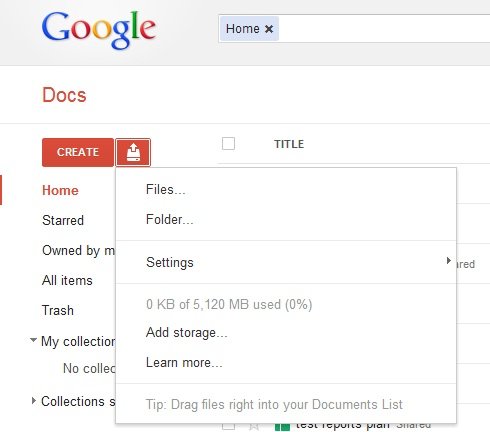Go to the Starred view in the sidebar
This screenshot has width=490, height=432.
63,220
